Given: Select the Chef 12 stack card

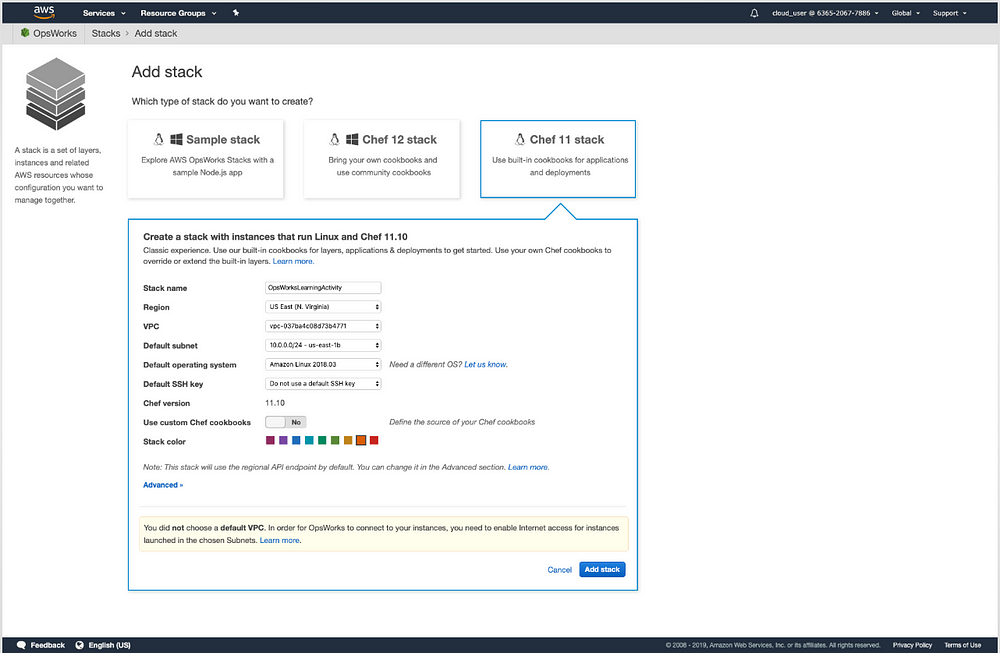Looking at the screenshot, I should pos(382,159).
